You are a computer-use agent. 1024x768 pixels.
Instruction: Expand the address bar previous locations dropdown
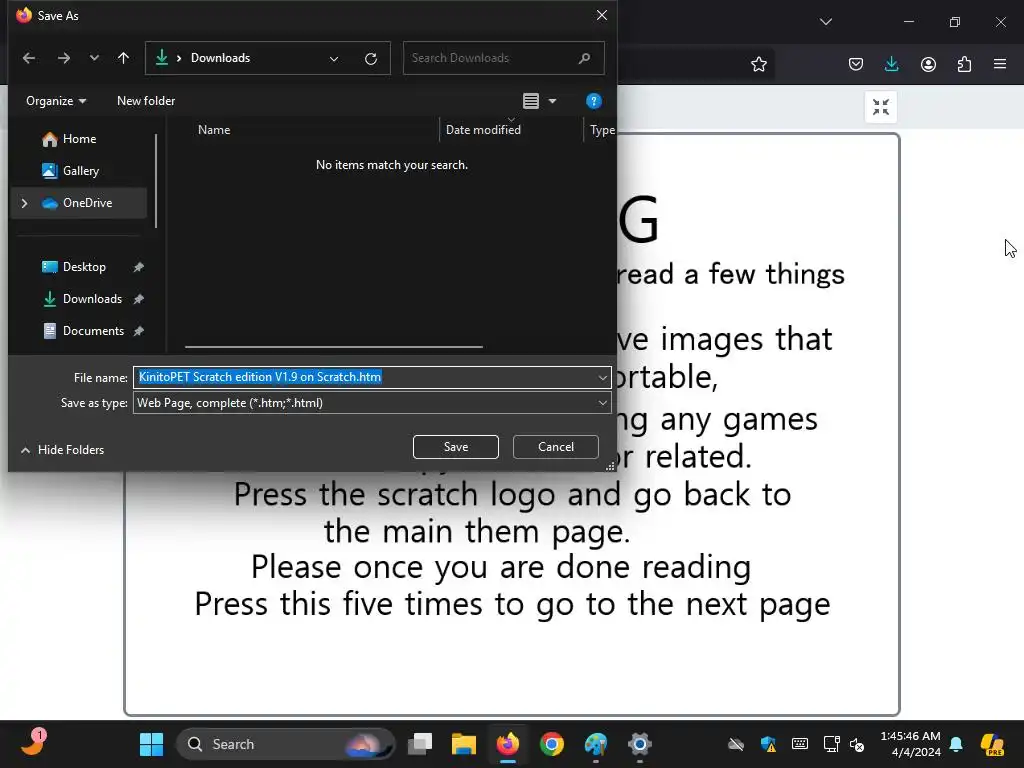334,59
